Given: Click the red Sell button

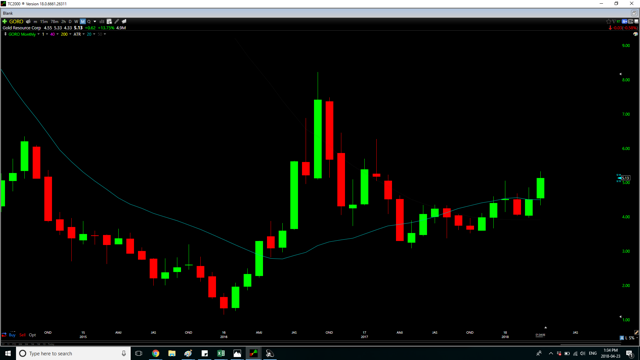Looking at the screenshot, I should pos(22,335).
